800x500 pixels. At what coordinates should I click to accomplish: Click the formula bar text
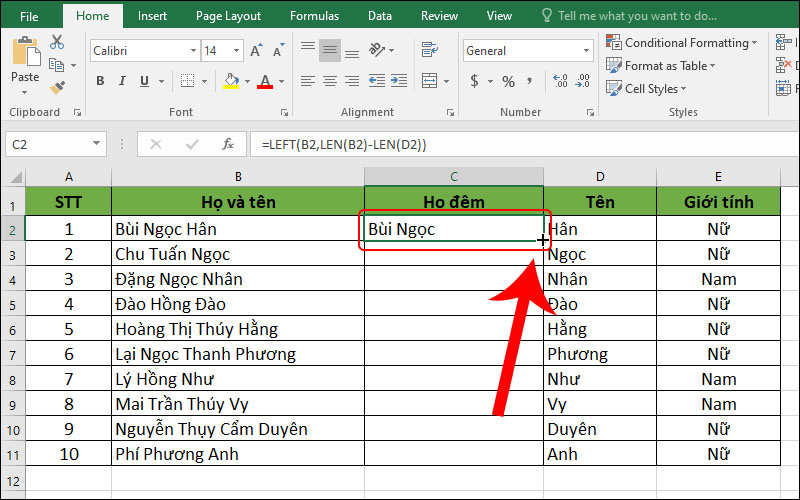(x=344, y=145)
